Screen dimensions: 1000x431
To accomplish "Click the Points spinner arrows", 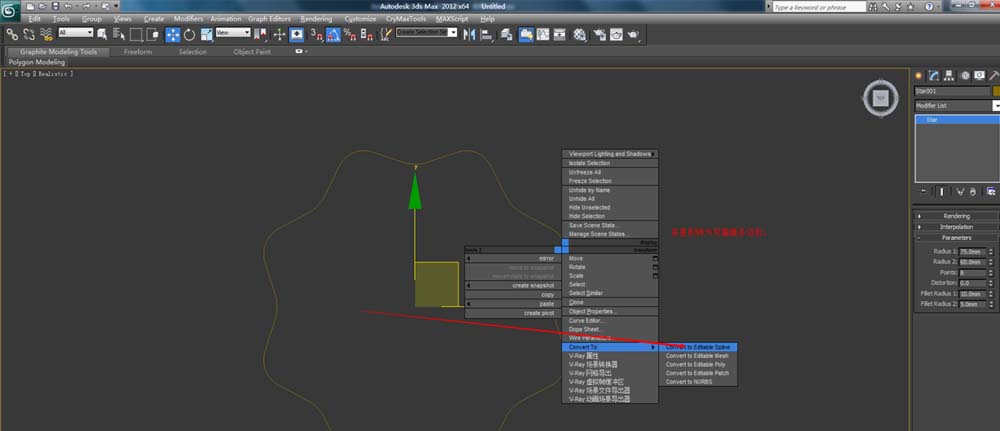I will 990,272.
